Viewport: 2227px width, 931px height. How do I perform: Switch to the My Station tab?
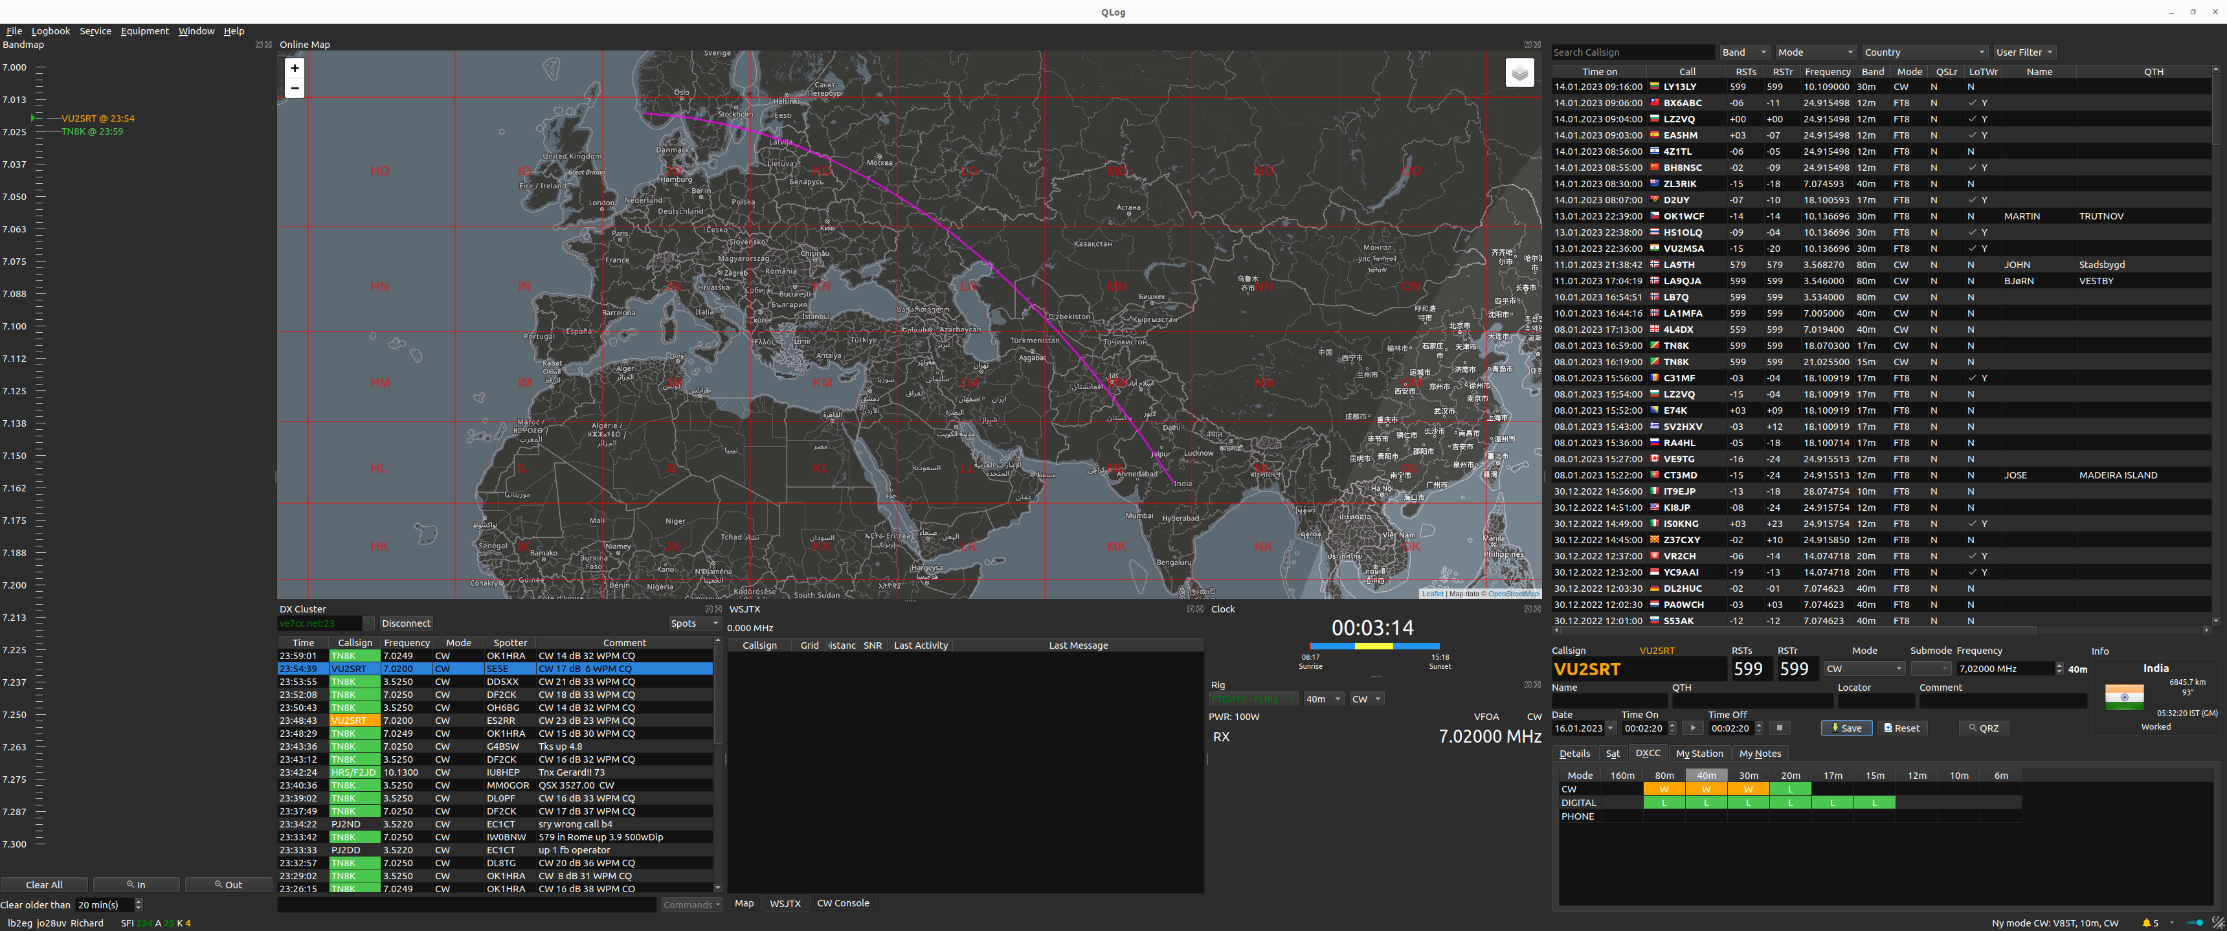coord(1699,754)
